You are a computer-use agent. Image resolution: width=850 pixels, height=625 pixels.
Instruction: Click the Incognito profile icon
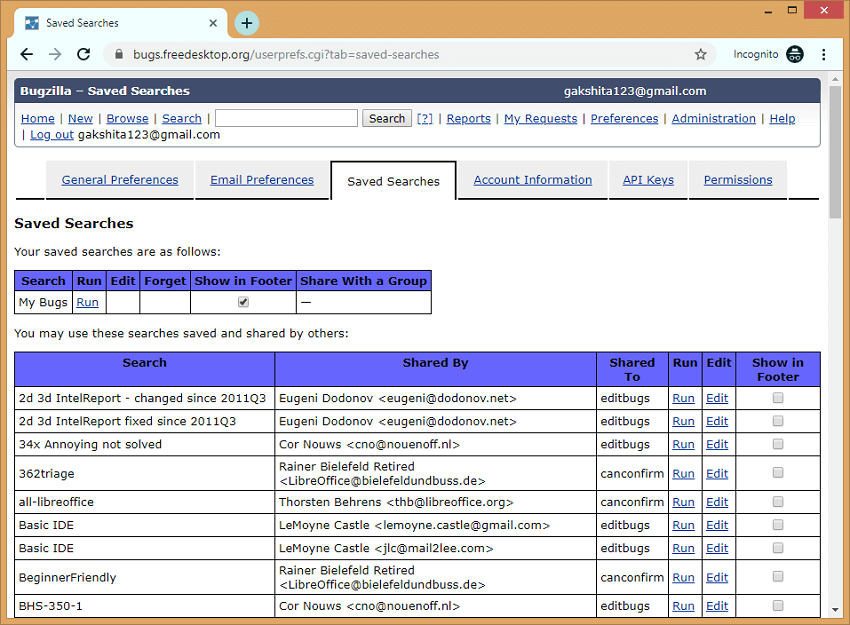(795, 54)
